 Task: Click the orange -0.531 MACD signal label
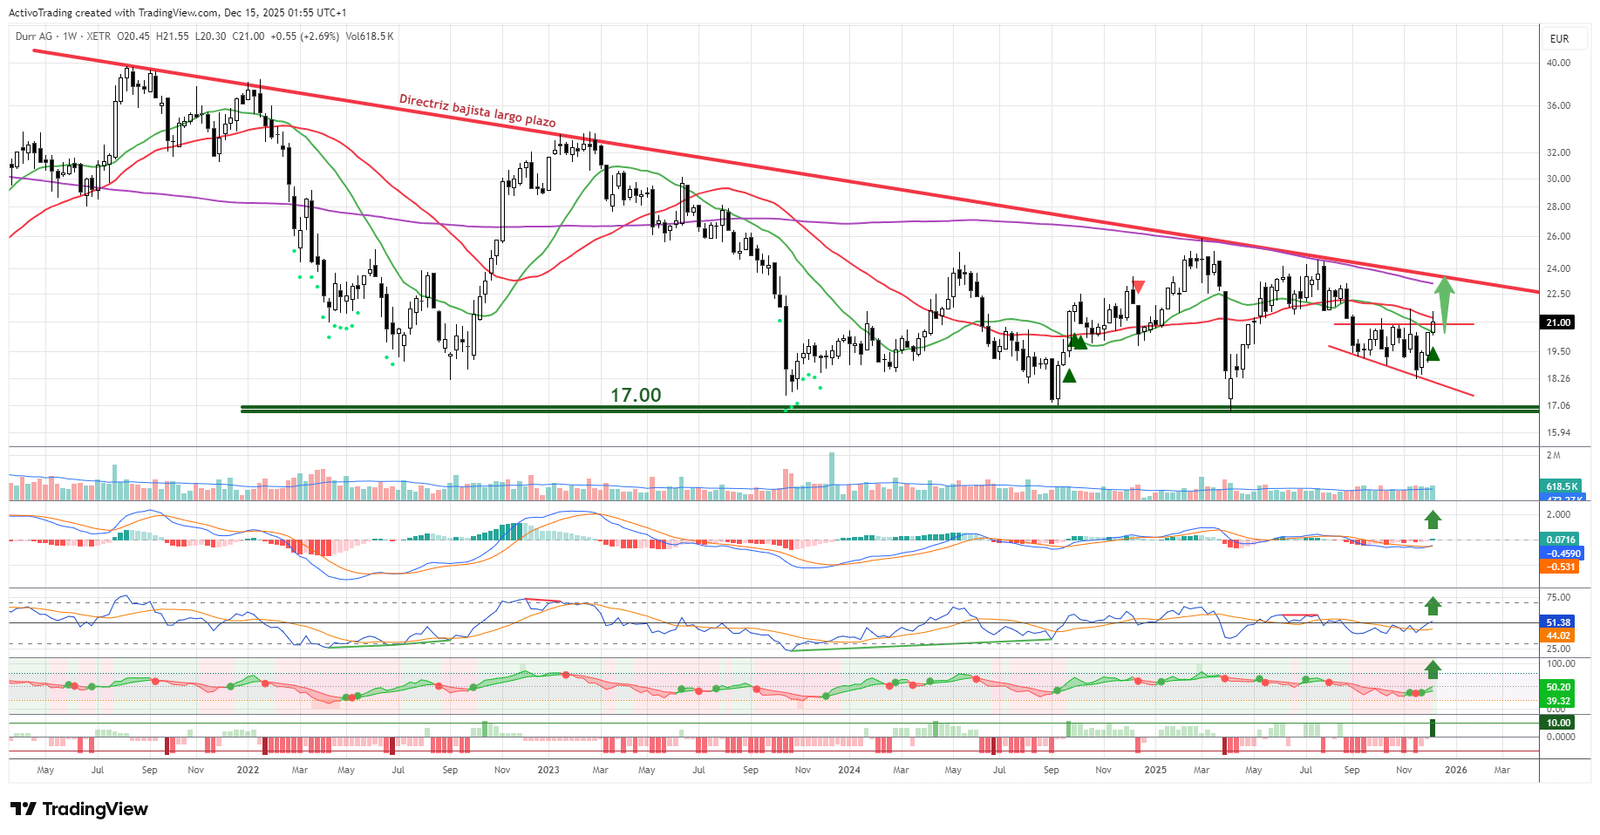click(x=1560, y=567)
